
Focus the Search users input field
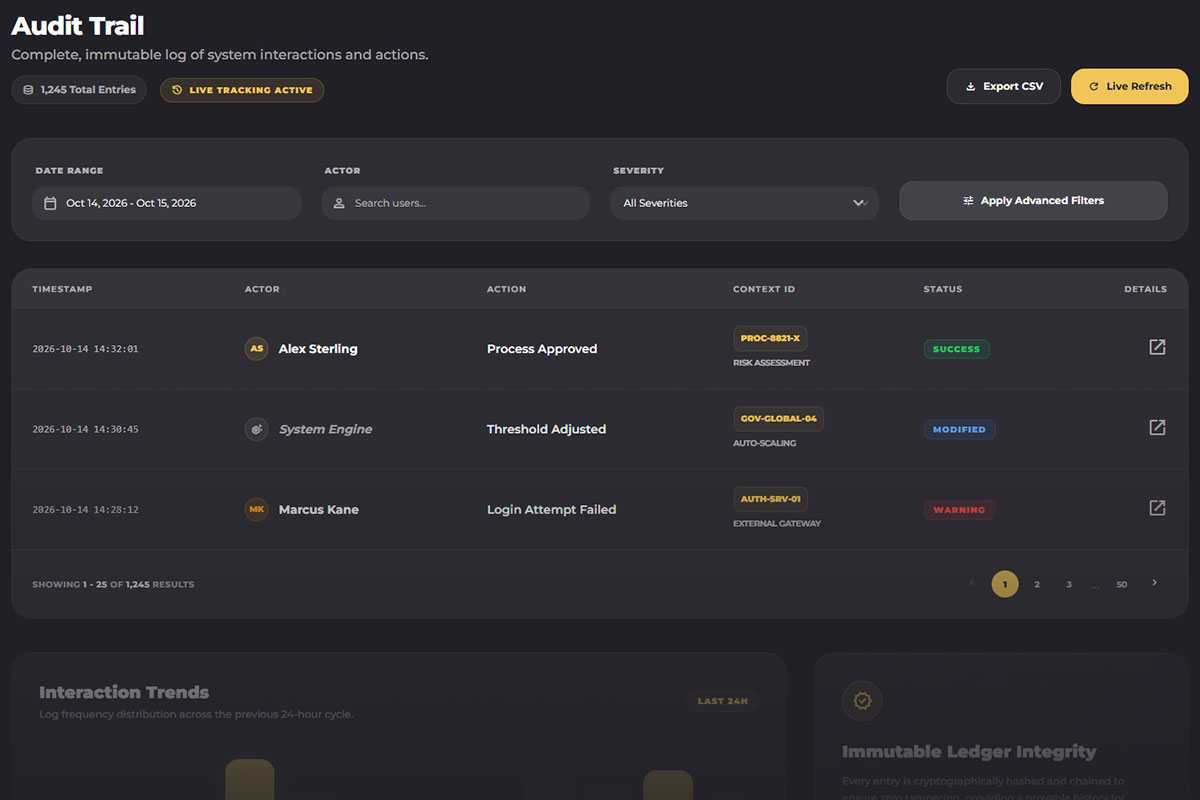(x=456, y=203)
